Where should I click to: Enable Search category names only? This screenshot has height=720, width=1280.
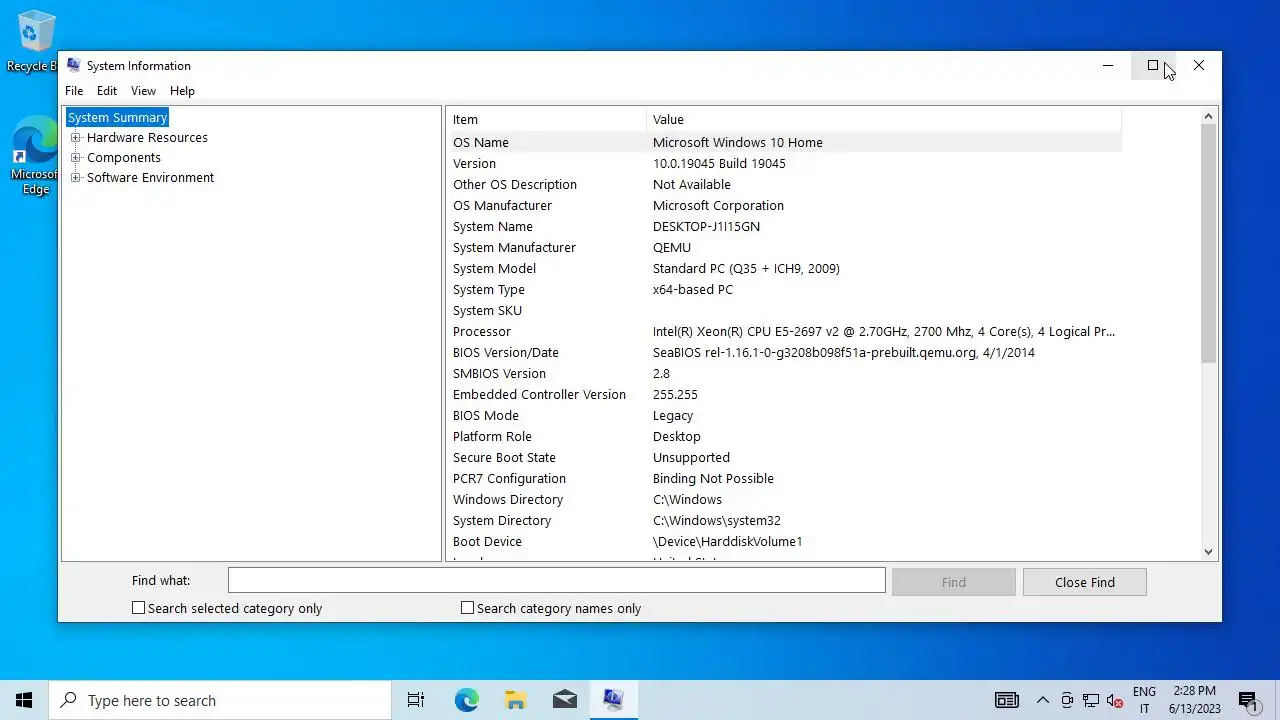(x=467, y=608)
